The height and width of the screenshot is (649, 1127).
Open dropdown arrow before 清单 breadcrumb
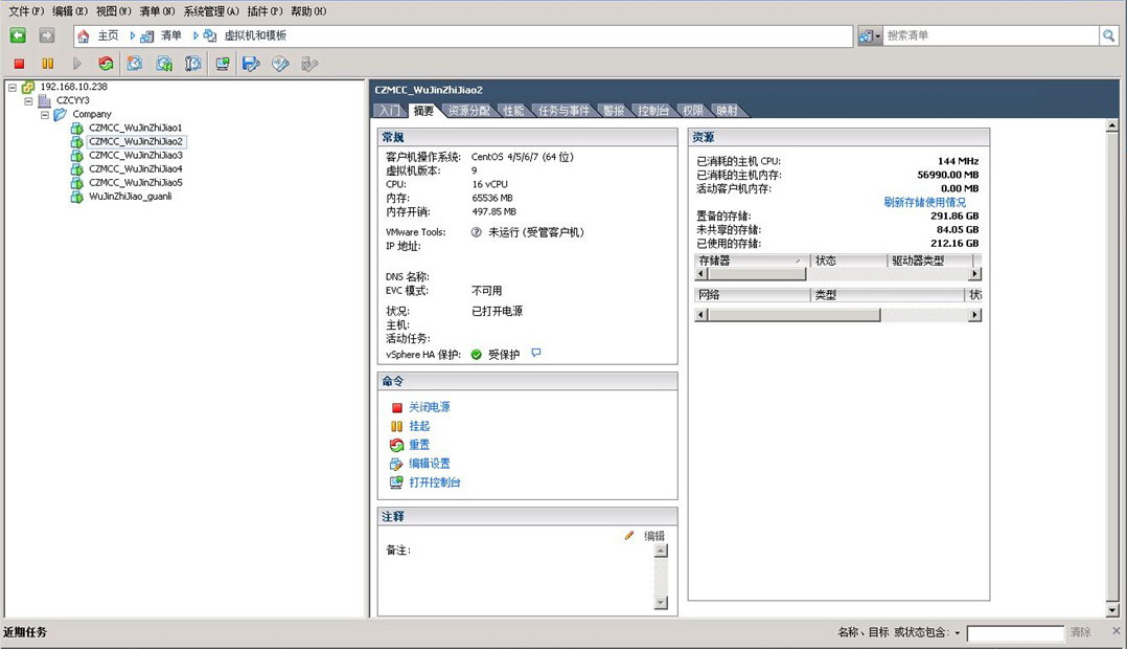(x=132, y=35)
